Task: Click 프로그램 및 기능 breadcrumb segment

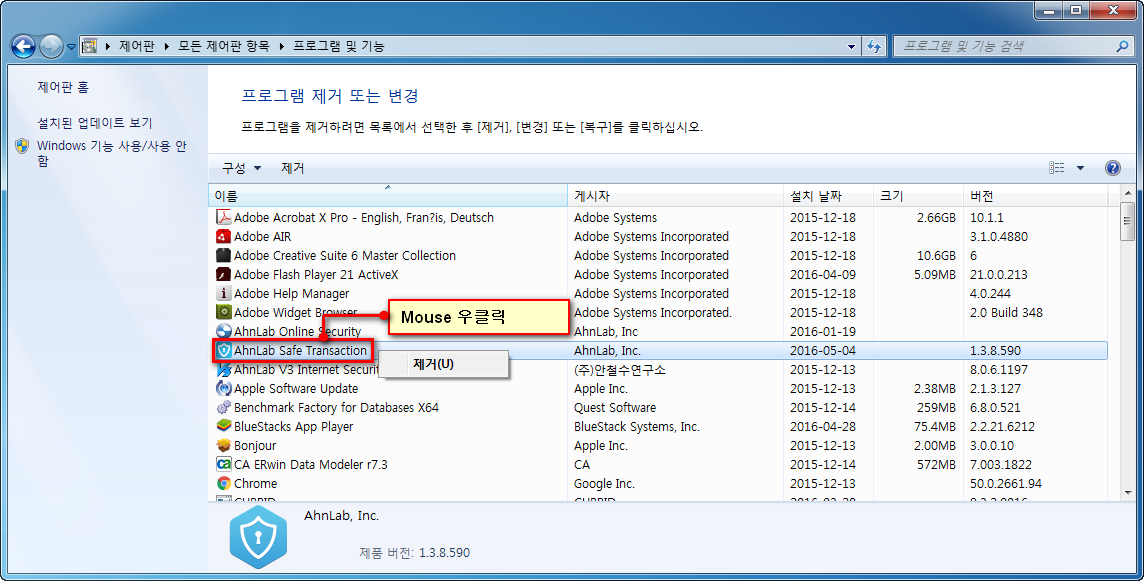Action: tap(339, 46)
